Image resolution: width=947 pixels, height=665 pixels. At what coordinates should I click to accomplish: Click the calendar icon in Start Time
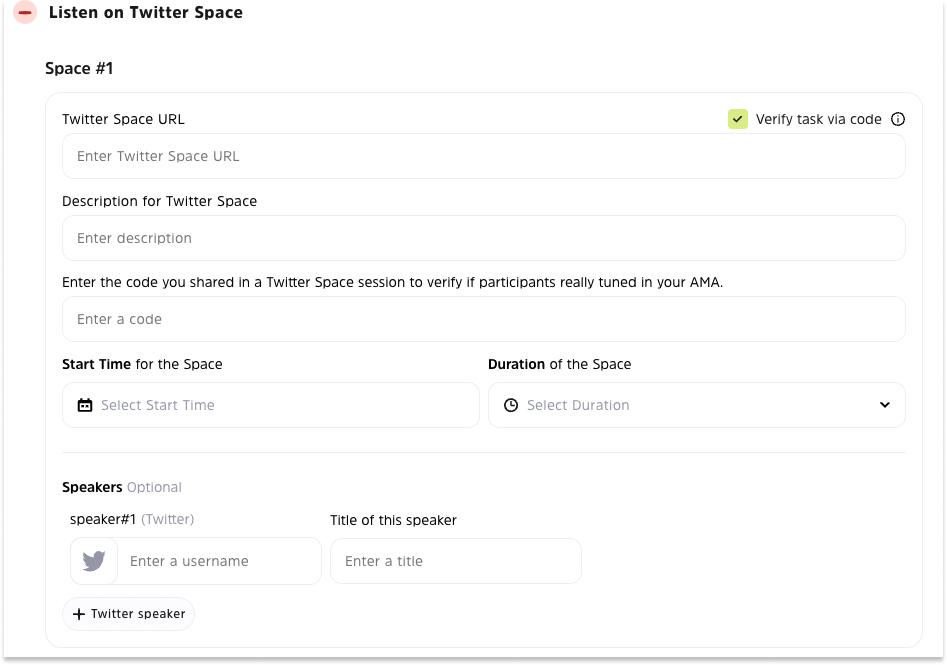point(85,405)
